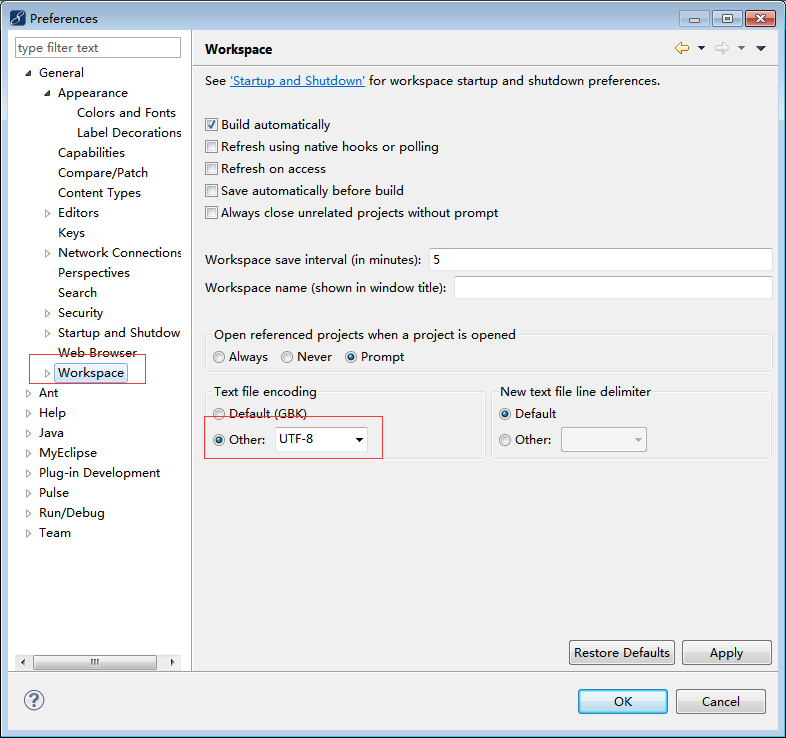This screenshot has width=786, height=738.
Task: Click the back navigation arrow icon
Action: click(x=682, y=48)
